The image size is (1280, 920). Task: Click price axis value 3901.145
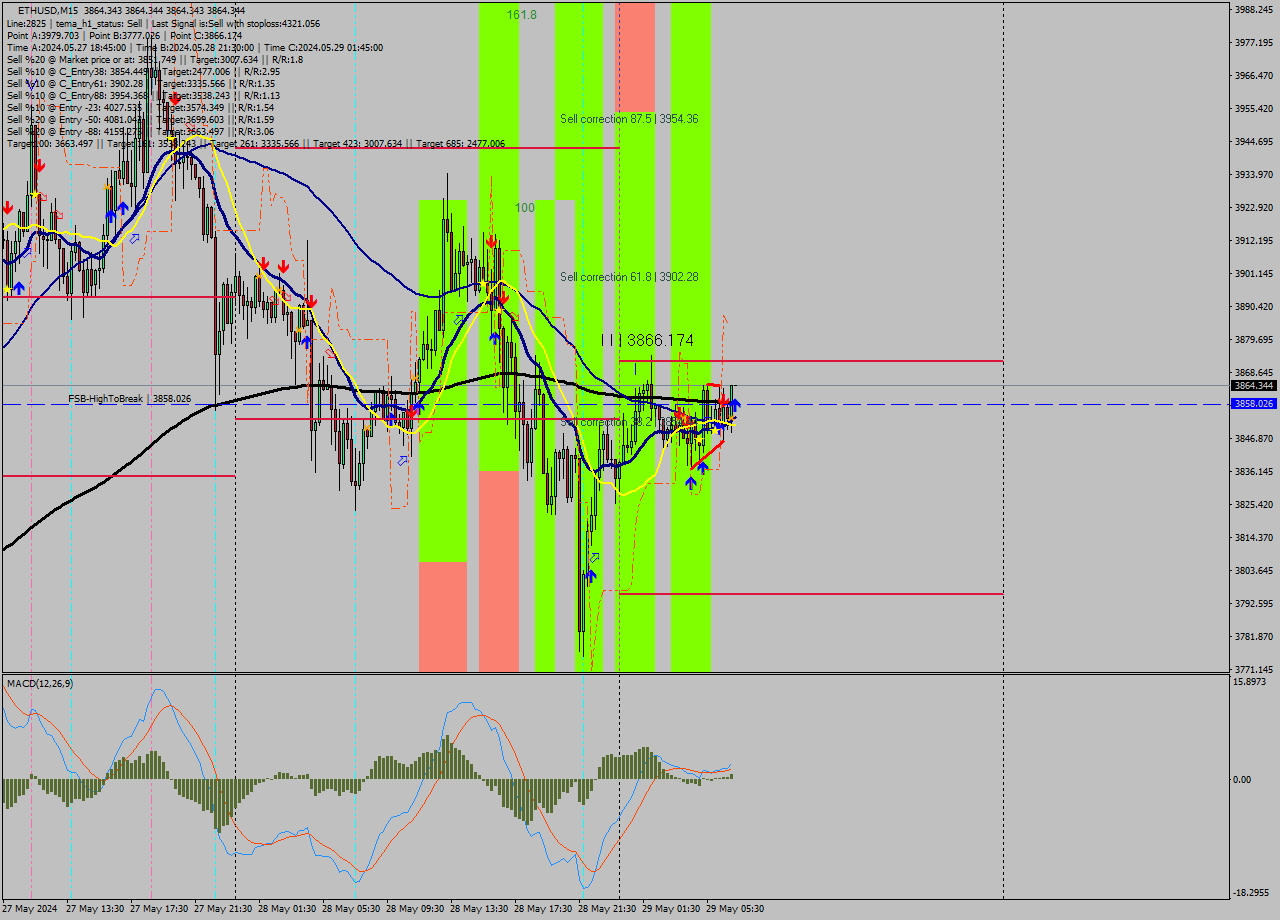point(1255,273)
